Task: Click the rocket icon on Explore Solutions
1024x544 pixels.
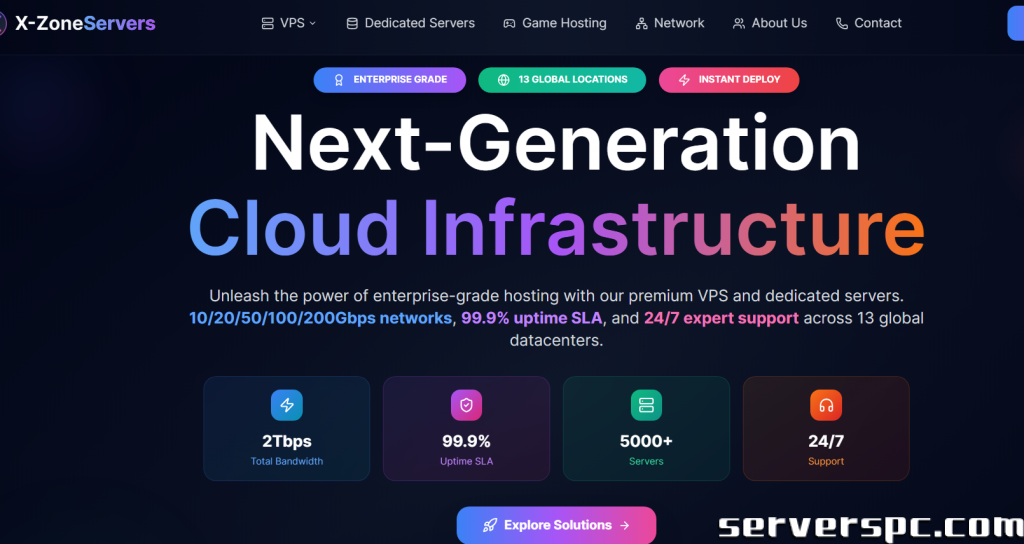Action: pos(490,525)
